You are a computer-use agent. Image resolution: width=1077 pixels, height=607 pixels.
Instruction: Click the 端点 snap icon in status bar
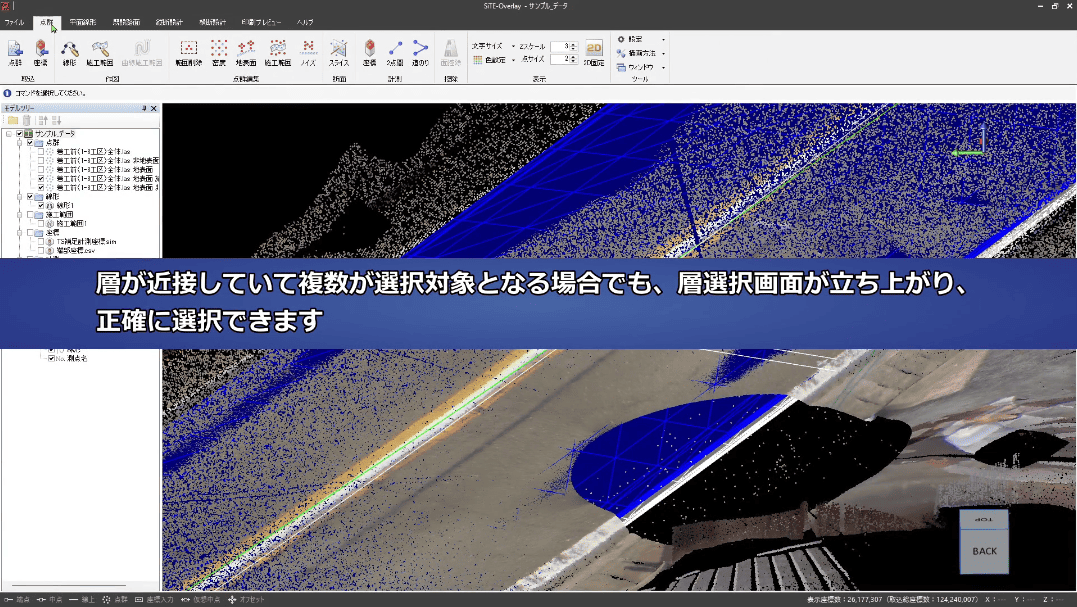coord(8,599)
